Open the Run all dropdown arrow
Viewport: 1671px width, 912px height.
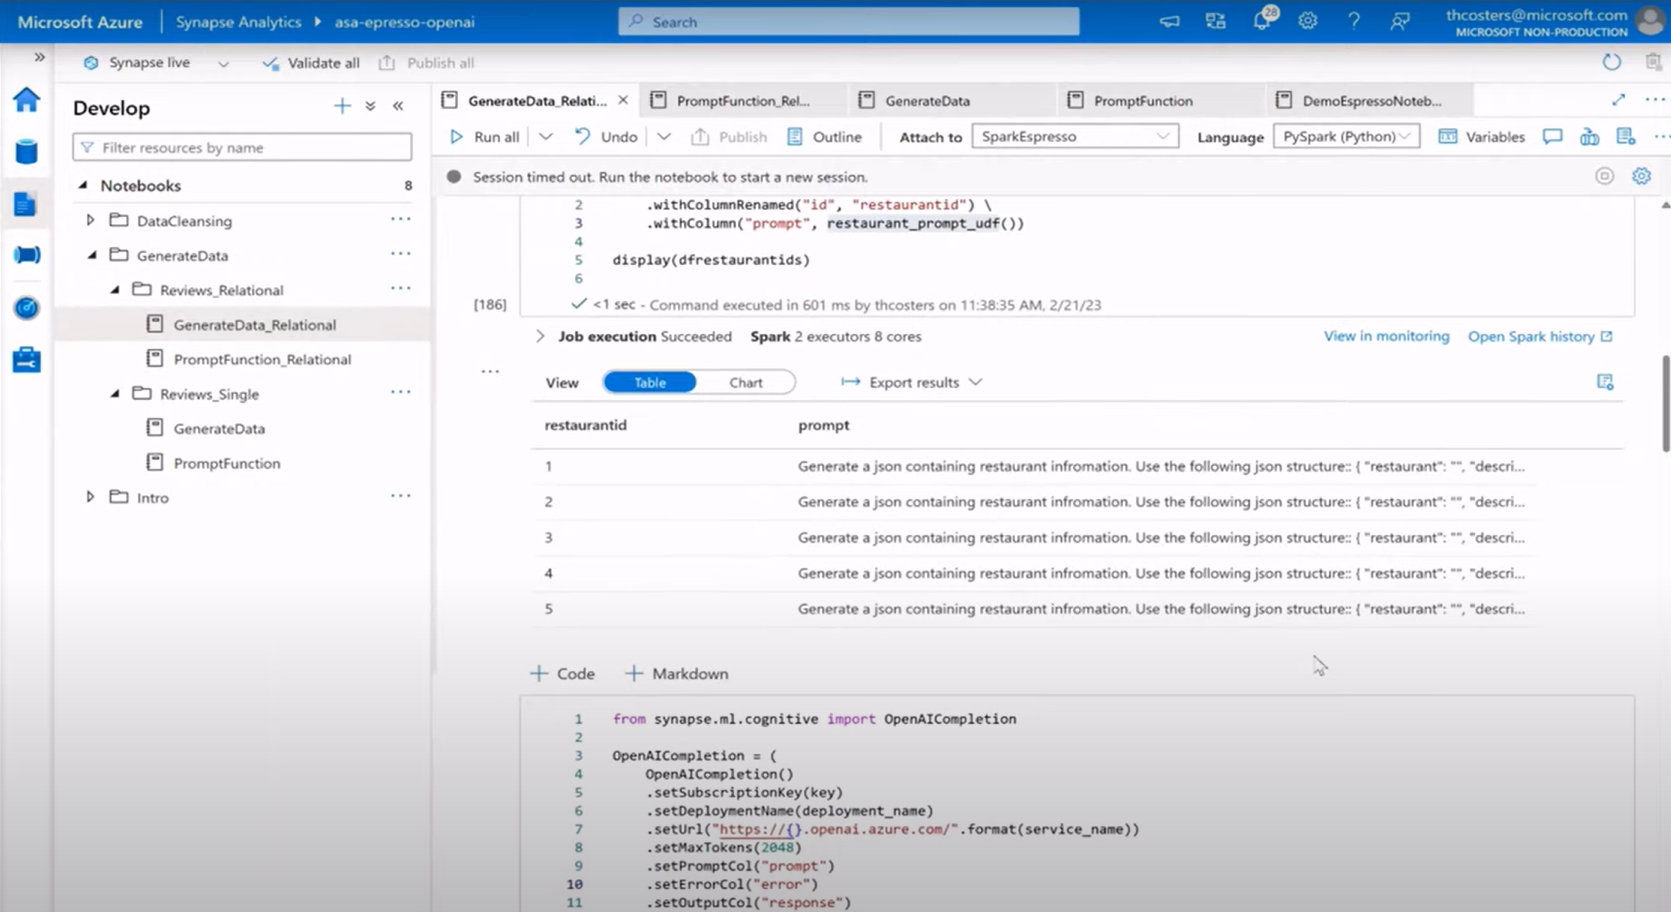[x=546, y=137]
